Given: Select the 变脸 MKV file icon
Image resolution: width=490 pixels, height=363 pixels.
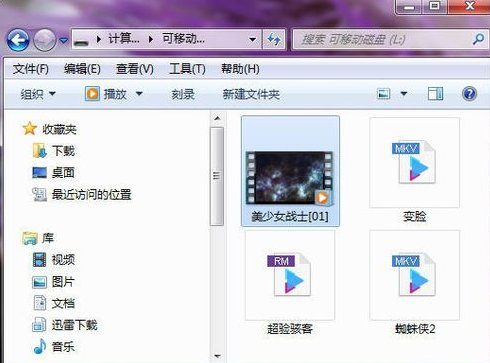Looking at the screenshot, I should [x=414, y=162].
